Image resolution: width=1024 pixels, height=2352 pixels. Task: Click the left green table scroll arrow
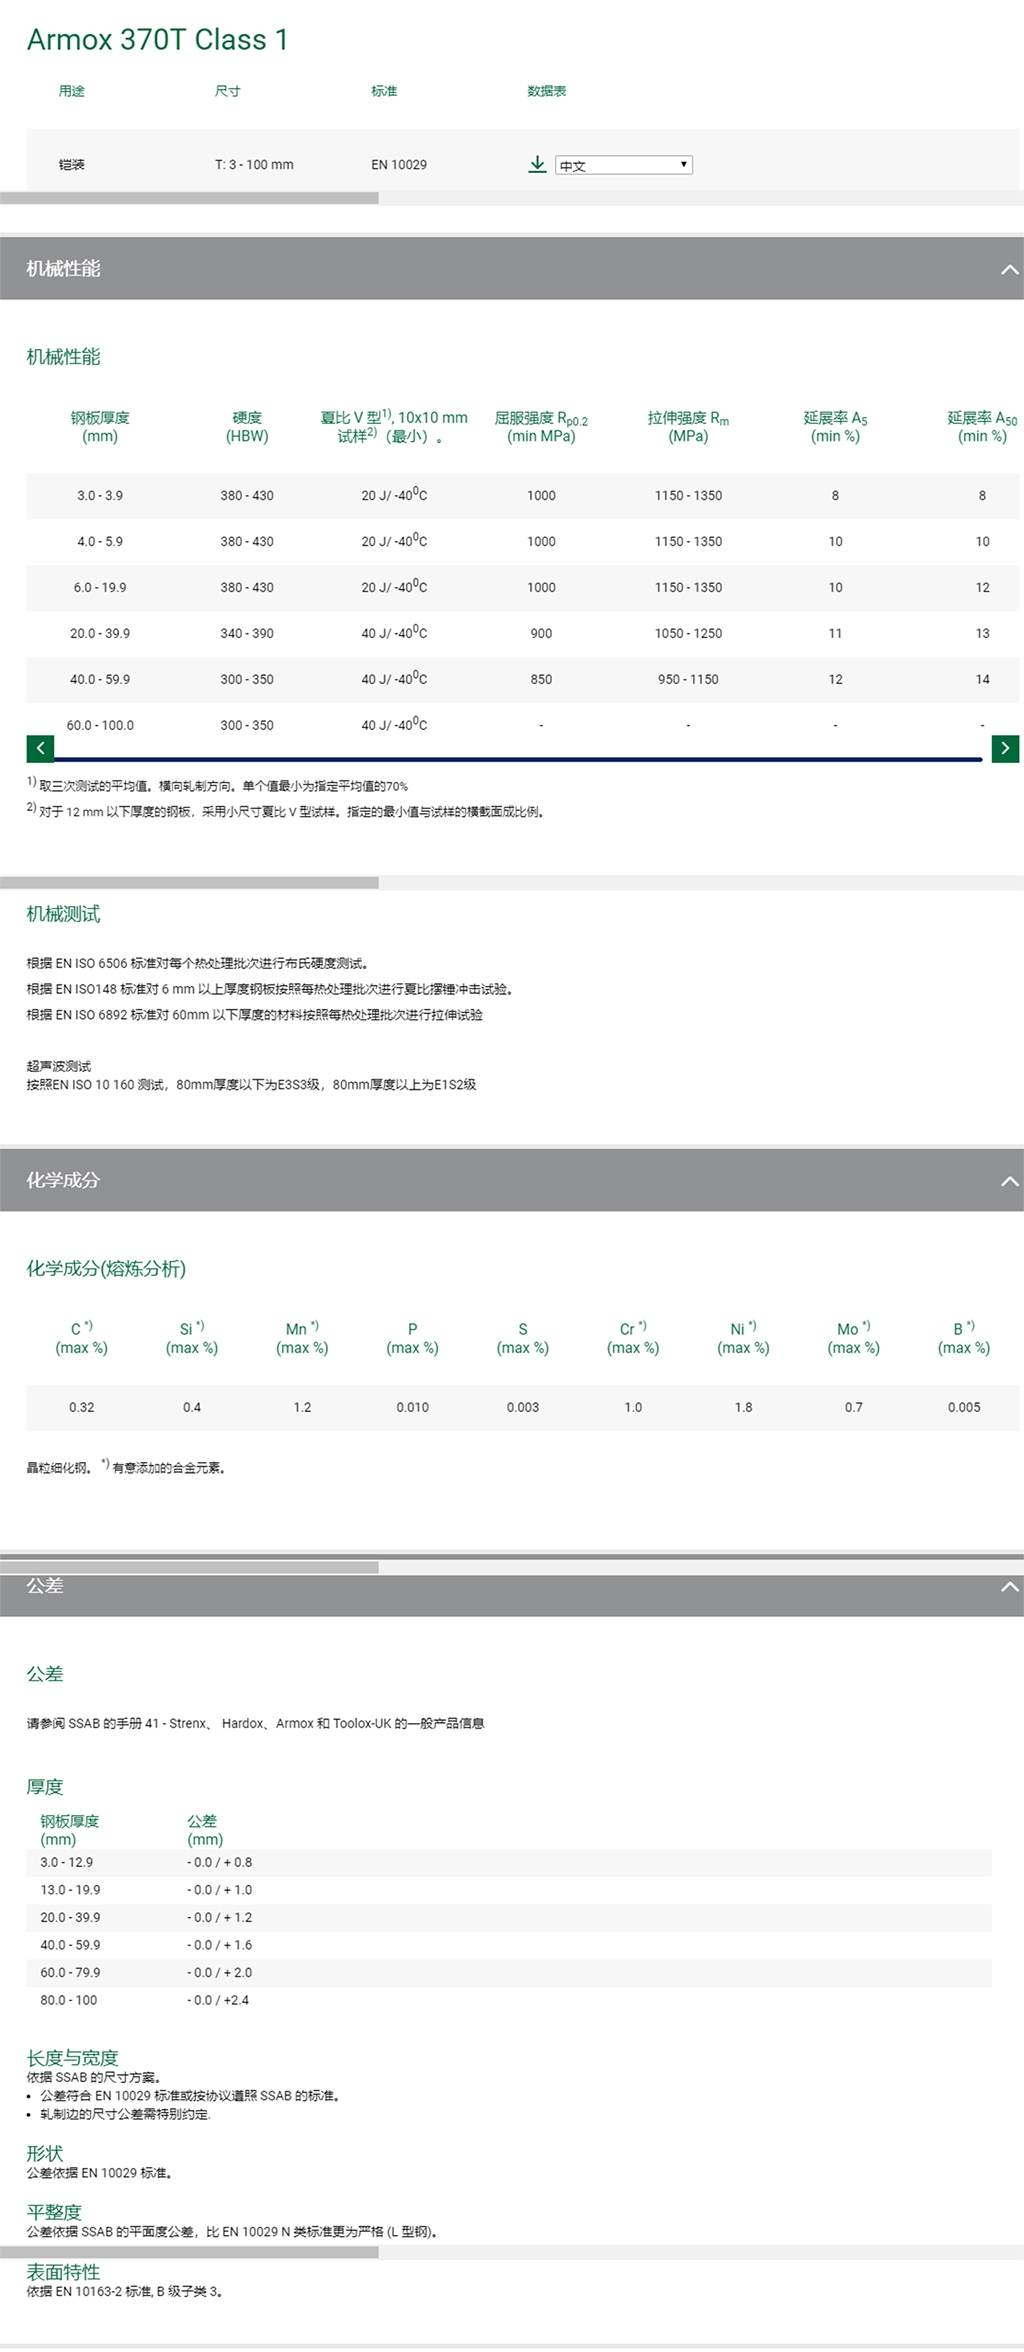point(40,748)
